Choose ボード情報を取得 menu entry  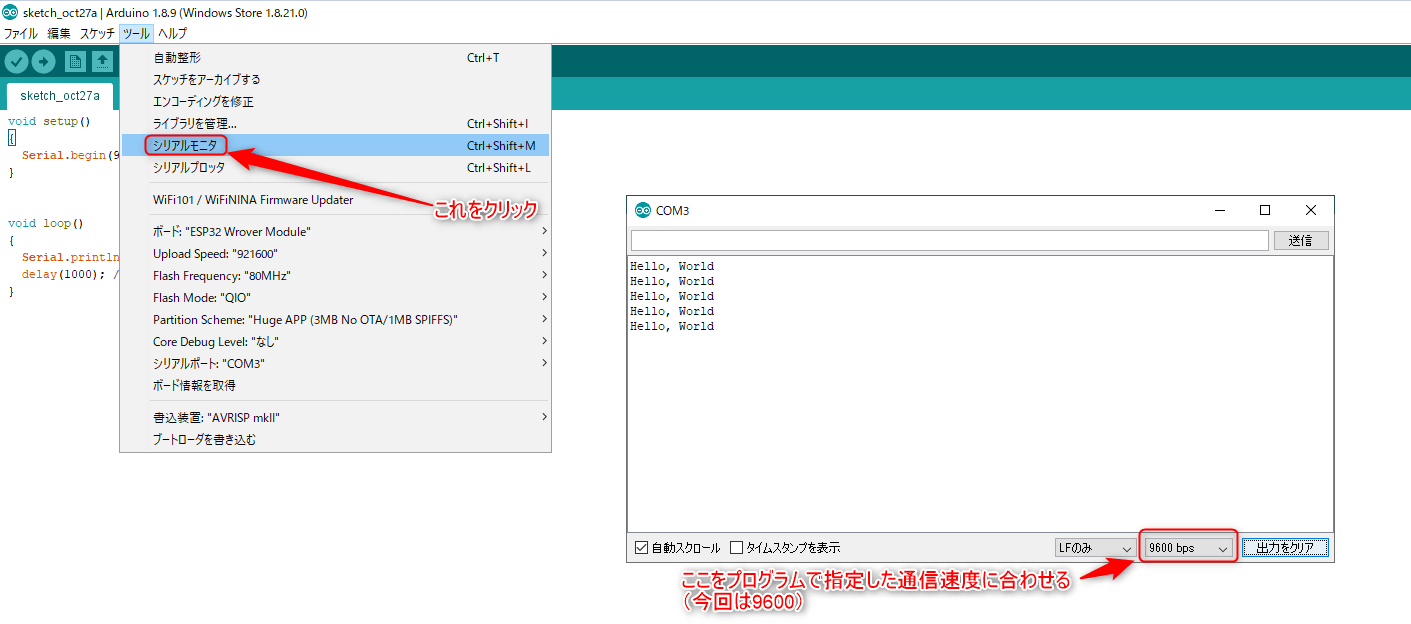[336, 385]
